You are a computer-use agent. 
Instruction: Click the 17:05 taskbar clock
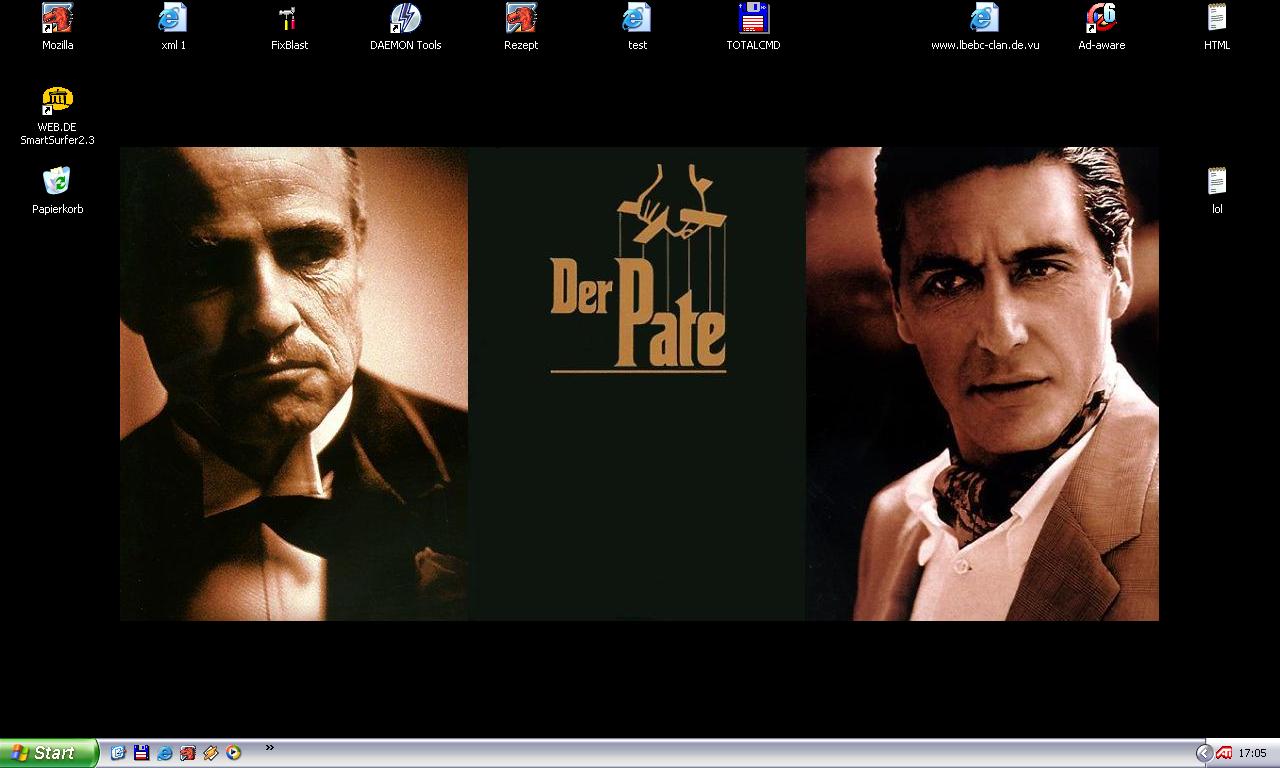1252,754
